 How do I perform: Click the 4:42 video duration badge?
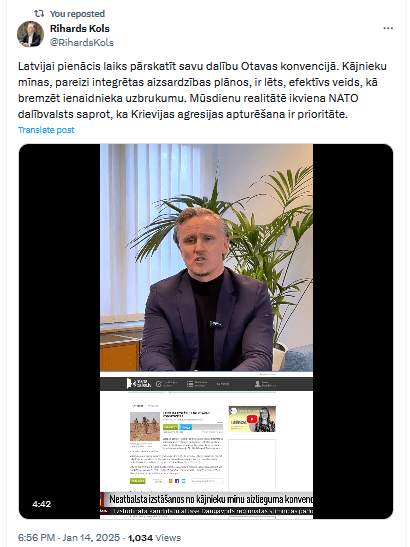tap(42, 504)
